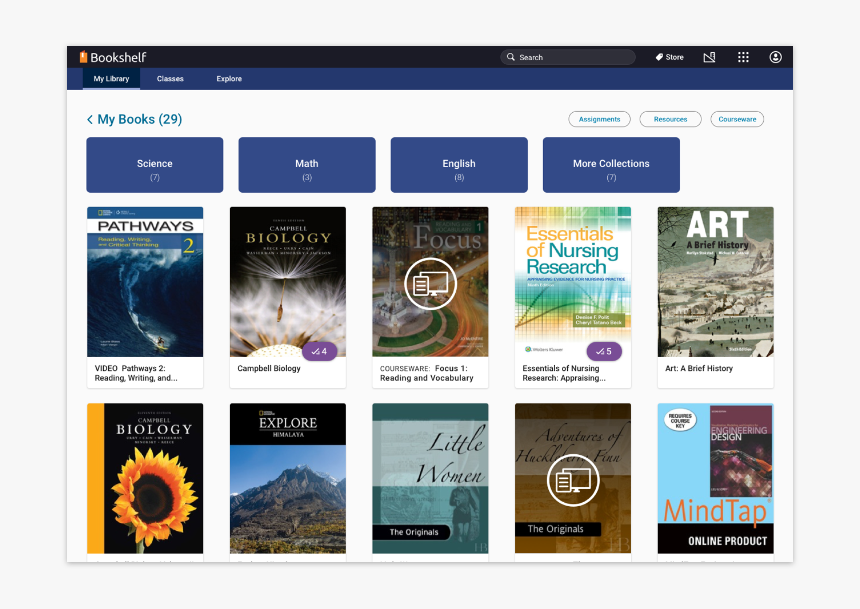Open the notifications flag icon

(x=709, y=57)
